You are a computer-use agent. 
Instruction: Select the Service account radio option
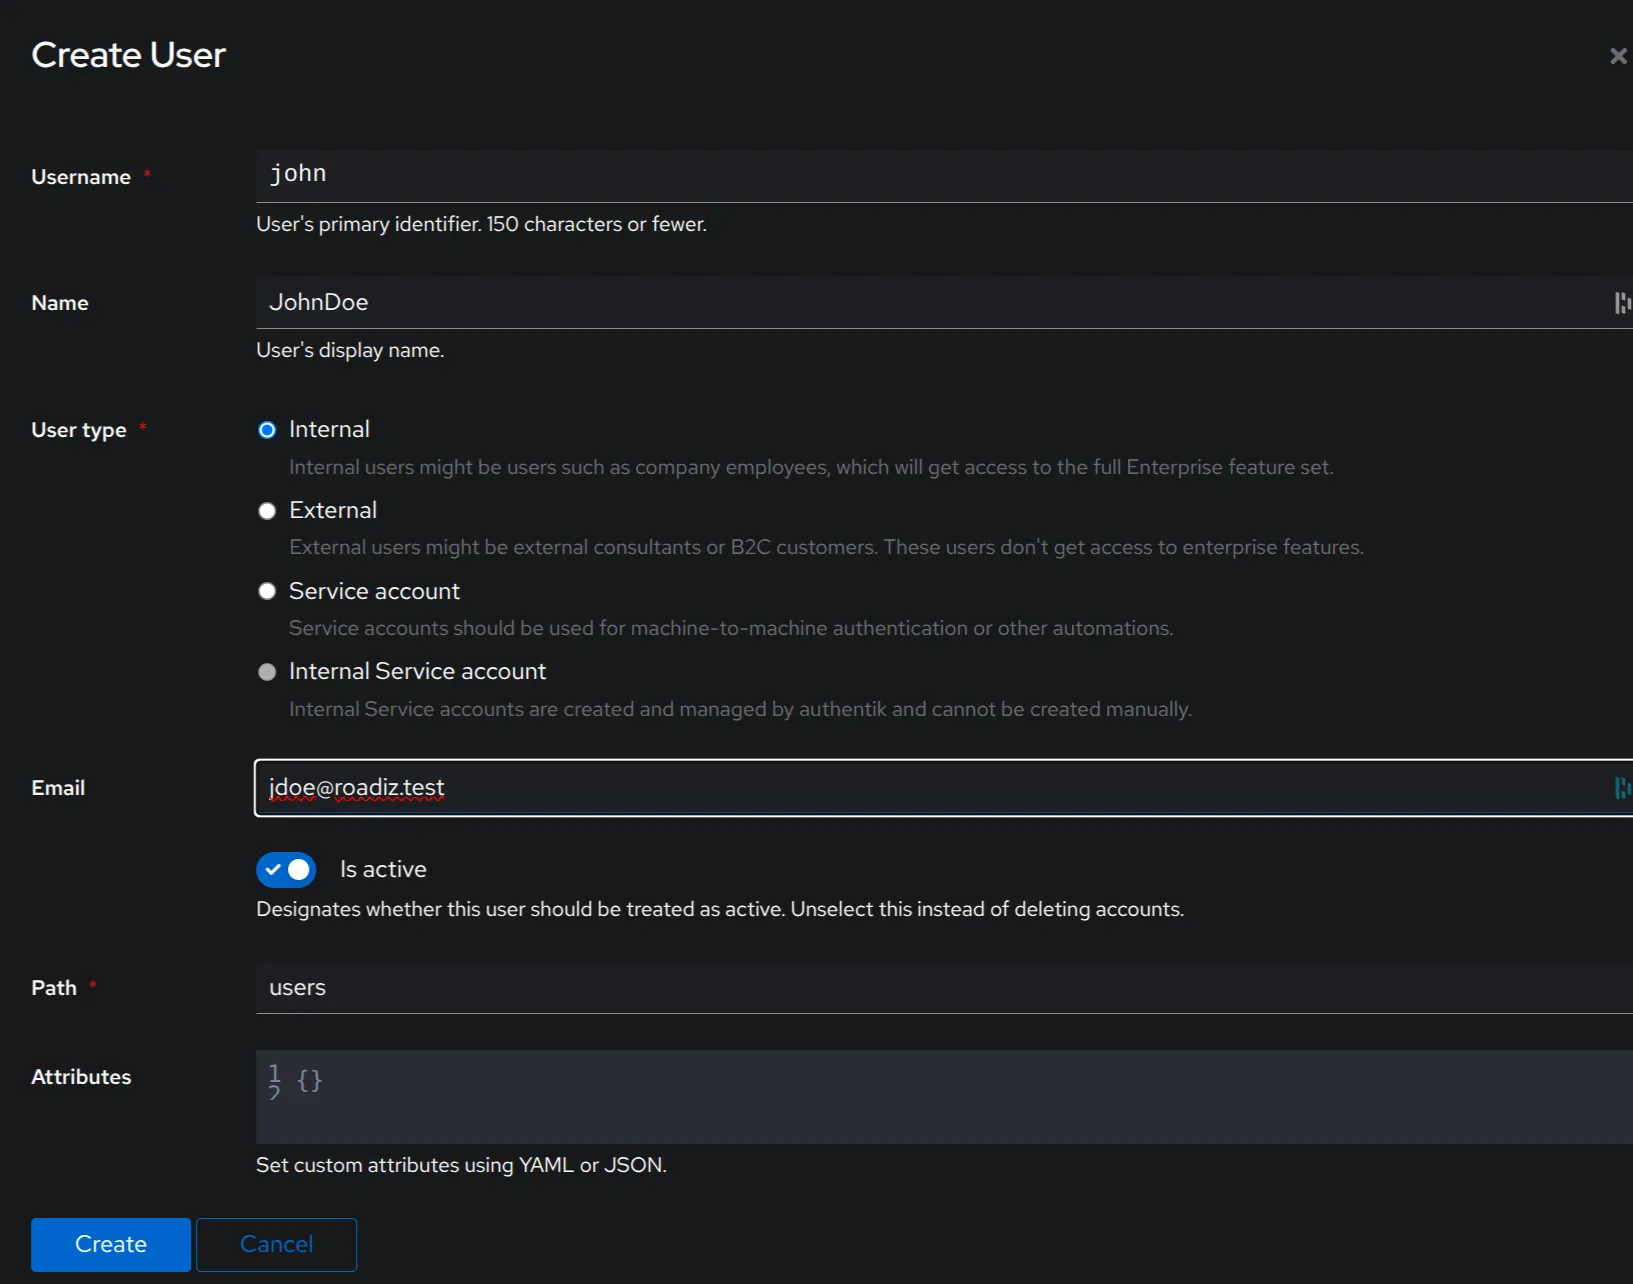(x=267, y=591)
